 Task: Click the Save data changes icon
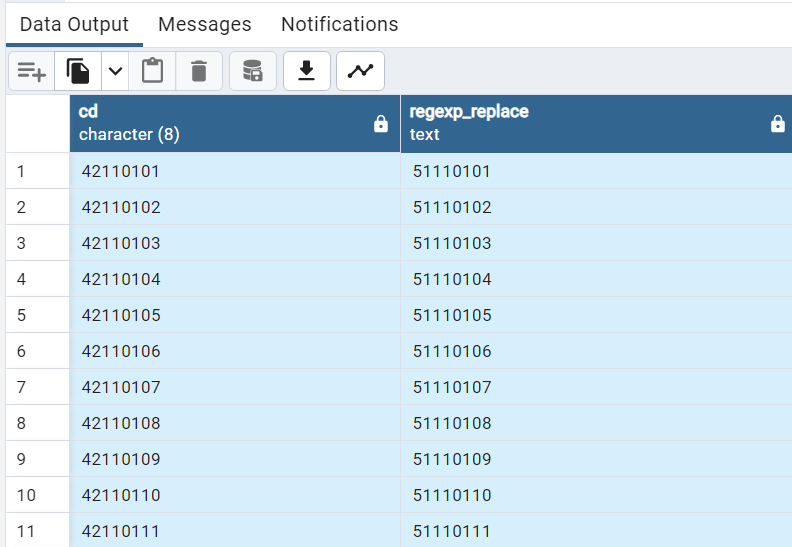pyautogui.click(x=253, y=71)
